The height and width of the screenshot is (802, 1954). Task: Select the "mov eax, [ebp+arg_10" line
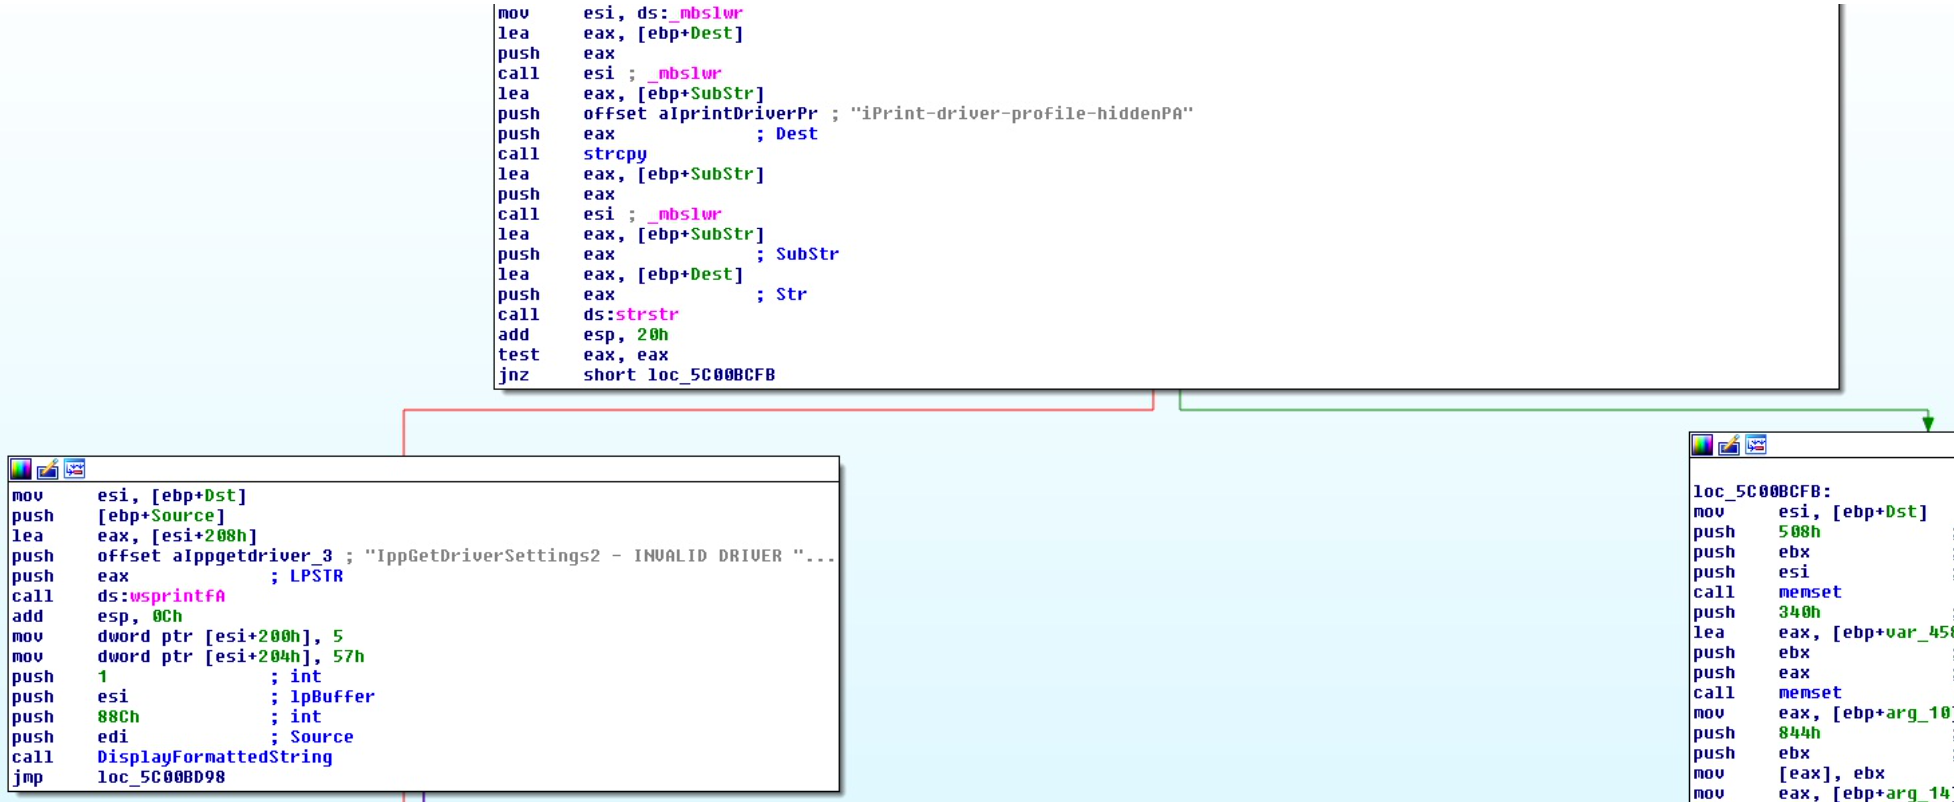pyautogui.click(x=1822, y=713)
